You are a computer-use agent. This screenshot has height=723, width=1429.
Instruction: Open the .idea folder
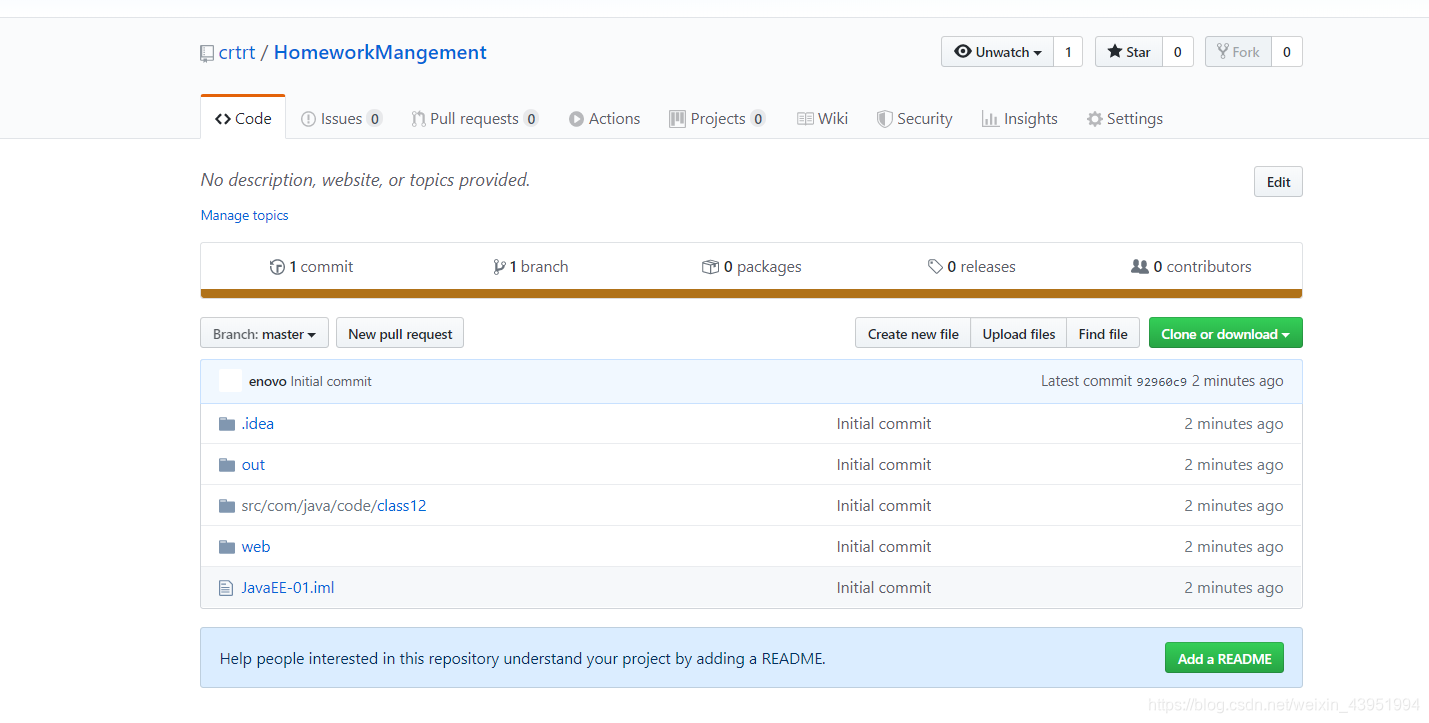(x=258, y=424)
